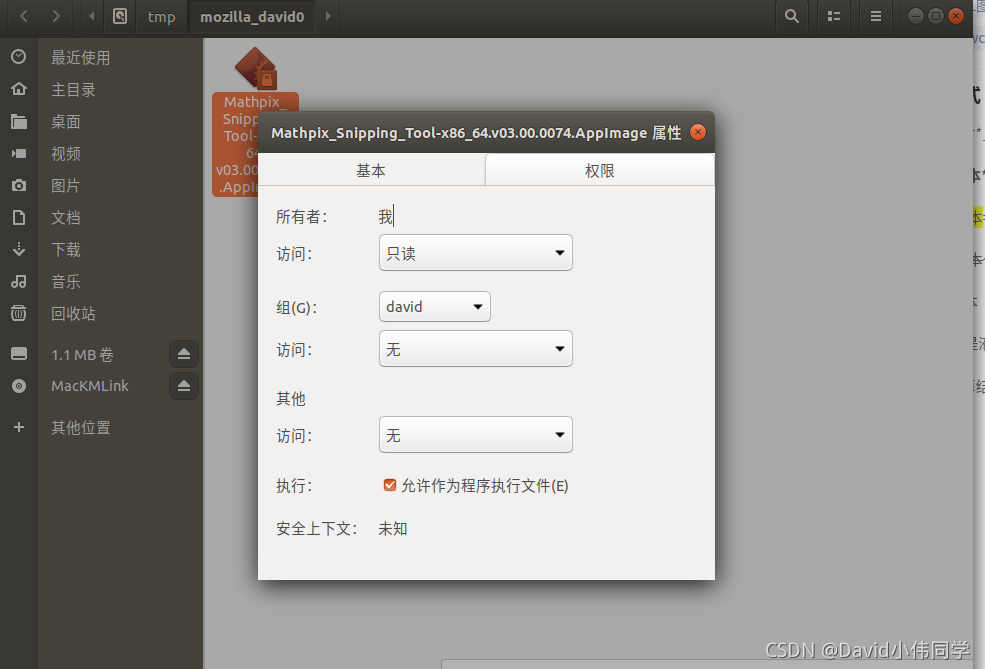Open Pictures (图片) in sidebar
This screenshot has width=985, height=669.
(x=102, y=185)
